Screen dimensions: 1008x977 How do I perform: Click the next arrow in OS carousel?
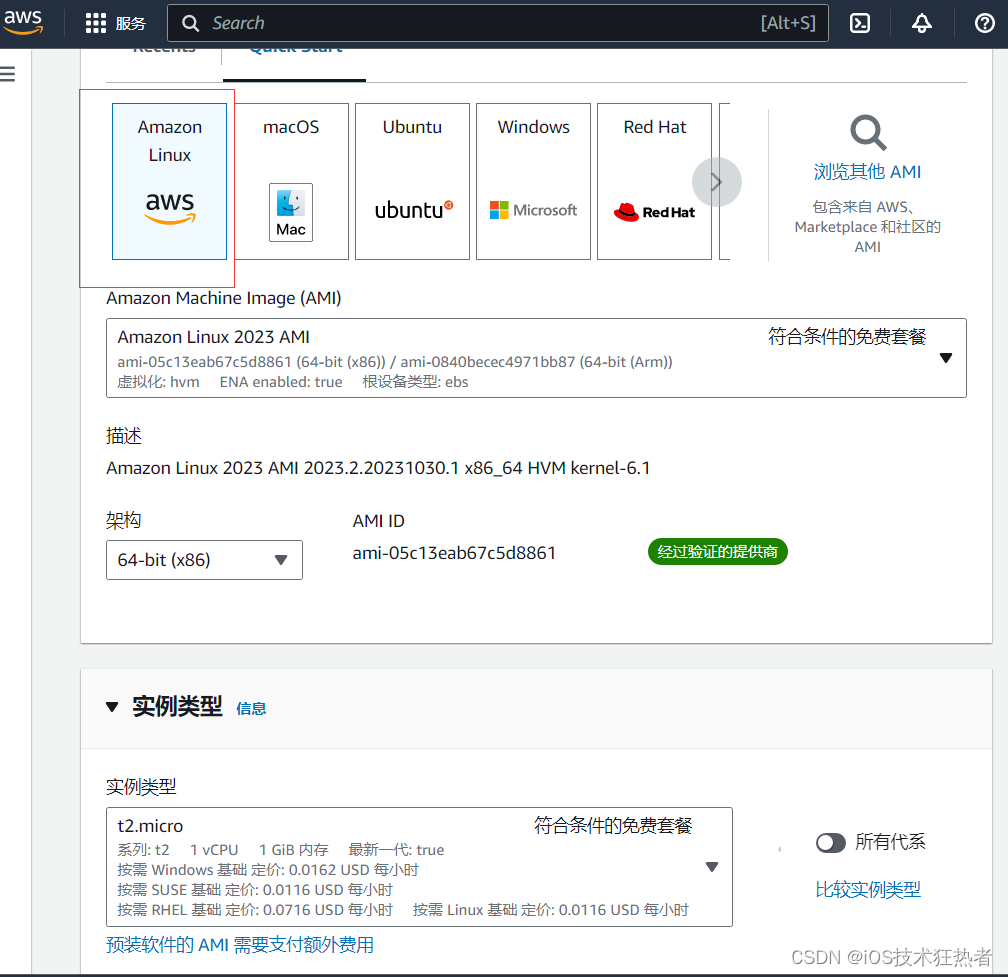717,182
